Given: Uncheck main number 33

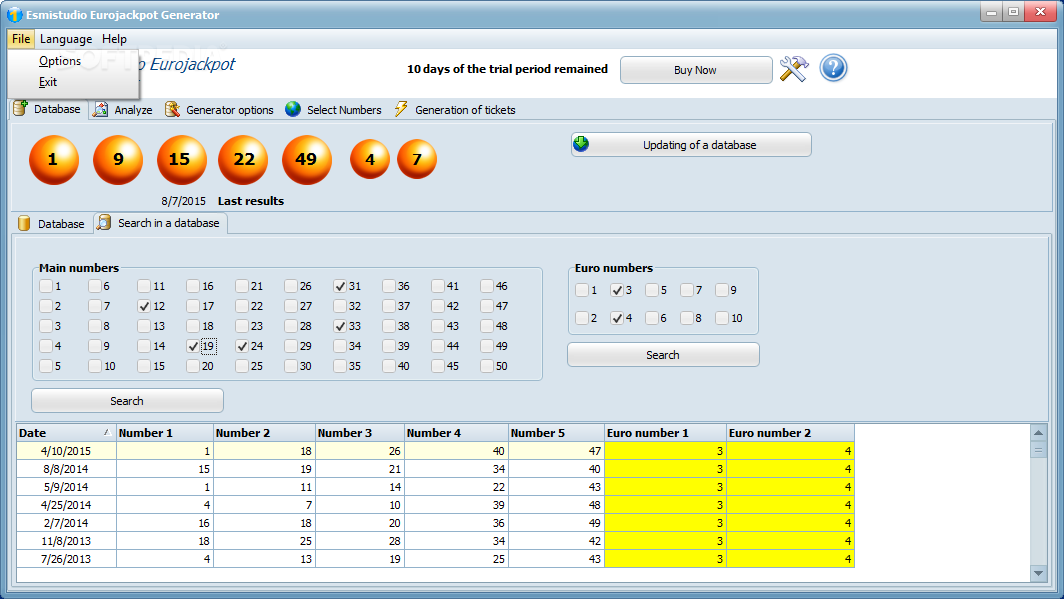Looking at the screenshot, I should (340, 326).
